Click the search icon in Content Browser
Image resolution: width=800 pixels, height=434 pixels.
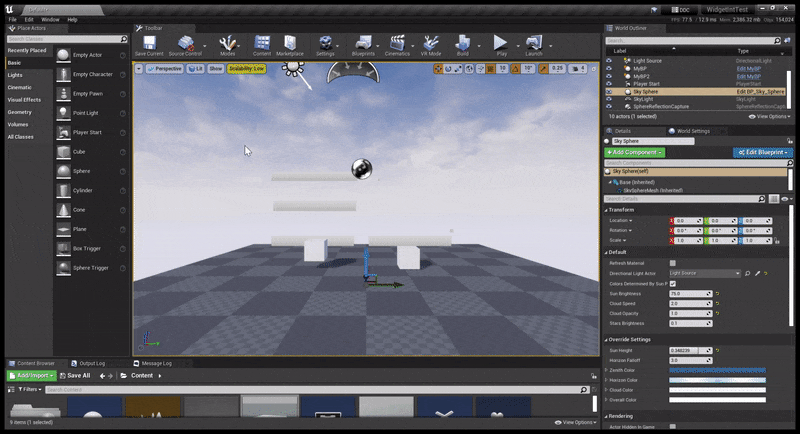pyautogui.click(x=584, y=390)
